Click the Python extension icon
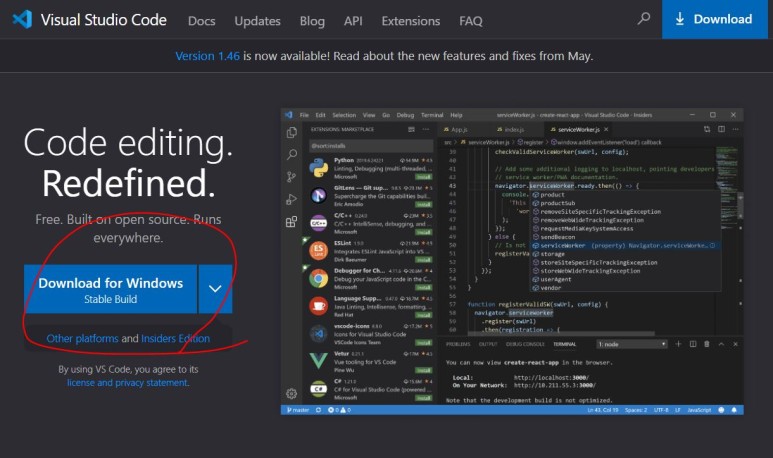The height and width of the screenshot is (458, 773). (x=318, y=168)
